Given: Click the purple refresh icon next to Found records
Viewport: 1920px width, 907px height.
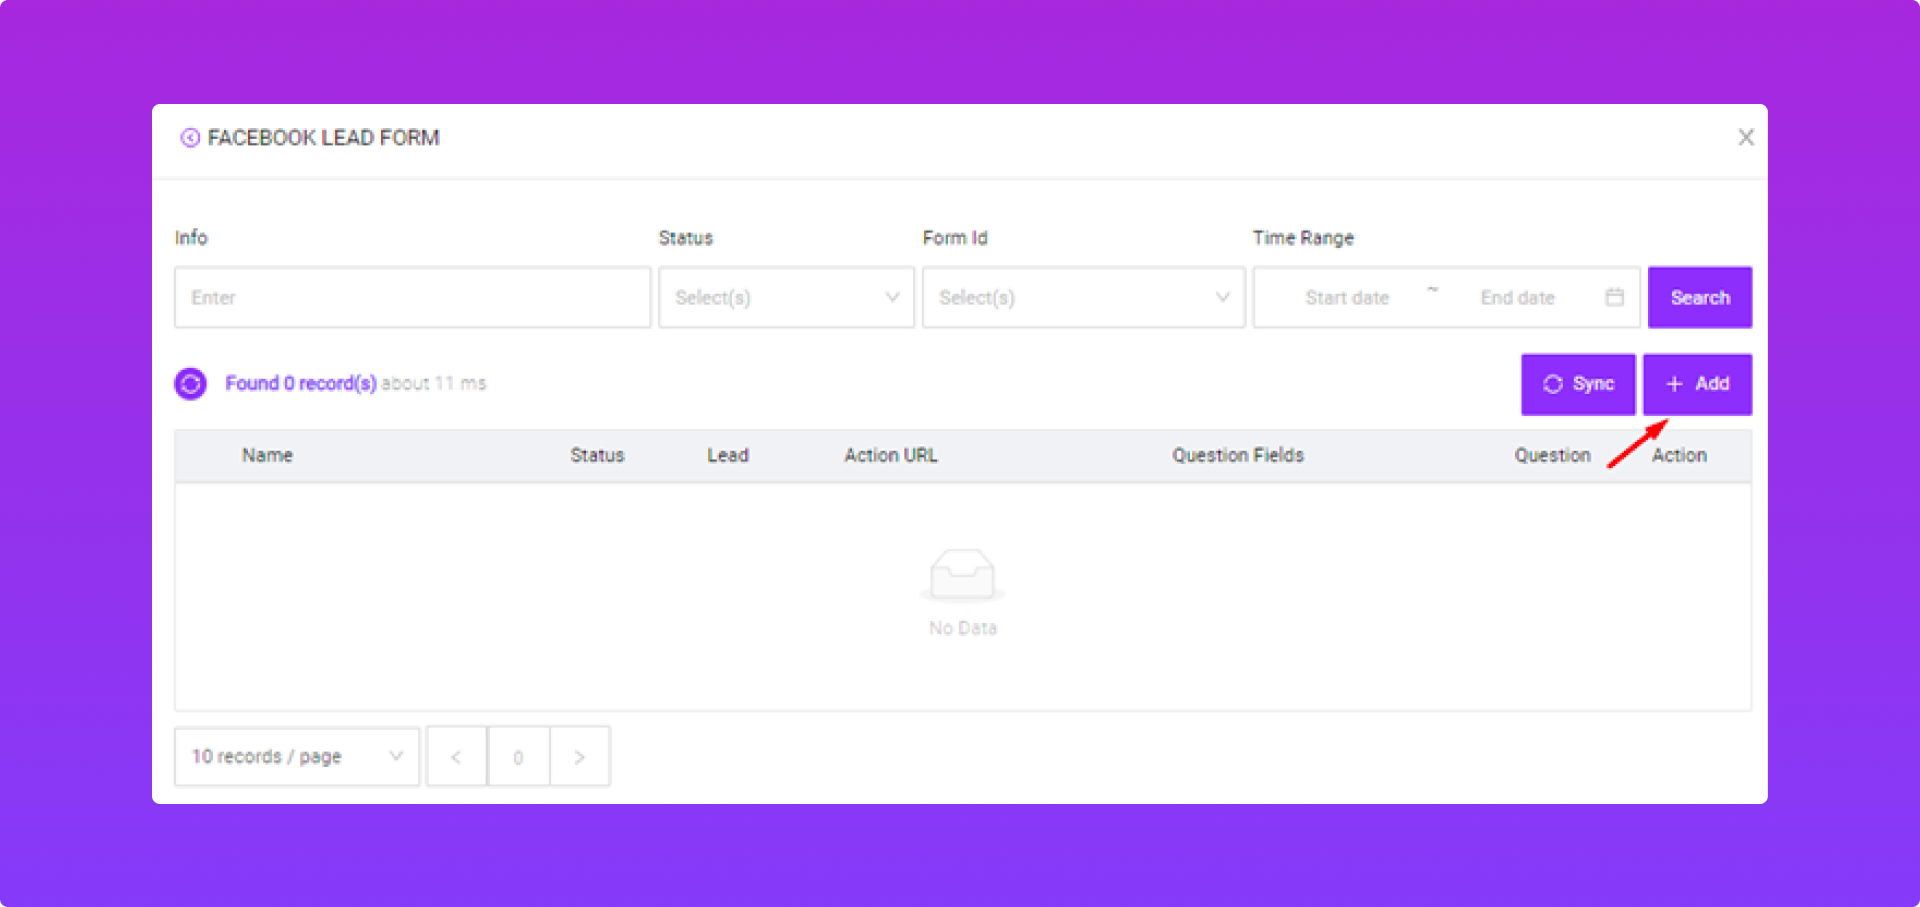Looking at the screenshot, I should tap(190, 384).
